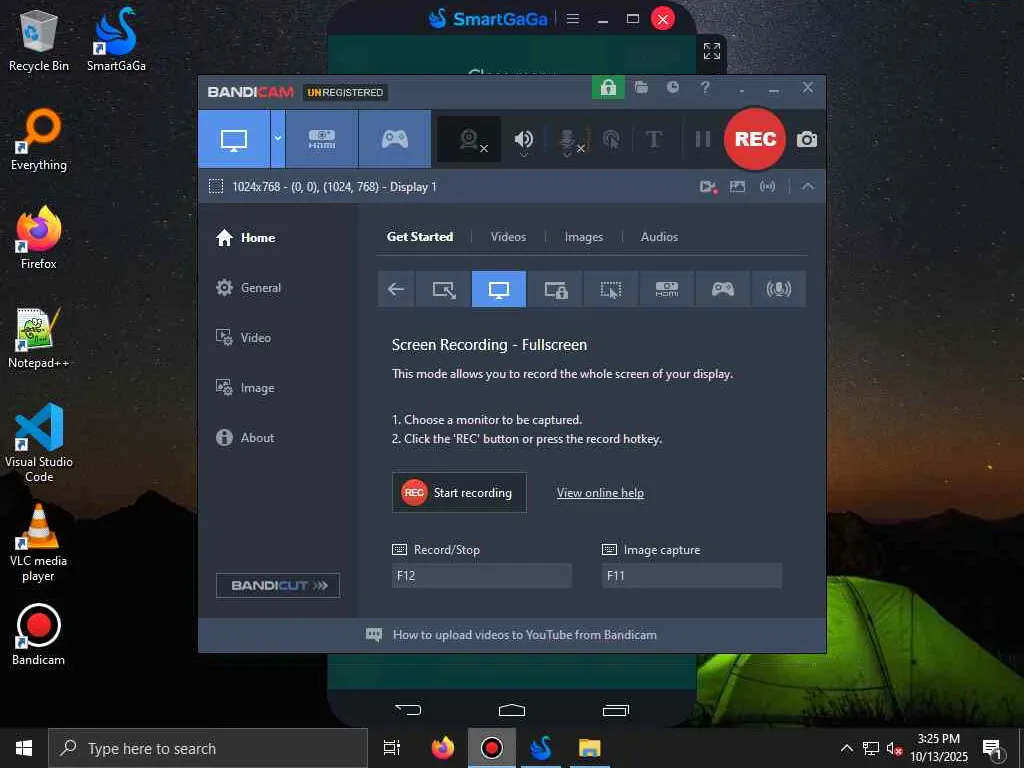Open screen recording mode dropdown arrow

[278, 139]
